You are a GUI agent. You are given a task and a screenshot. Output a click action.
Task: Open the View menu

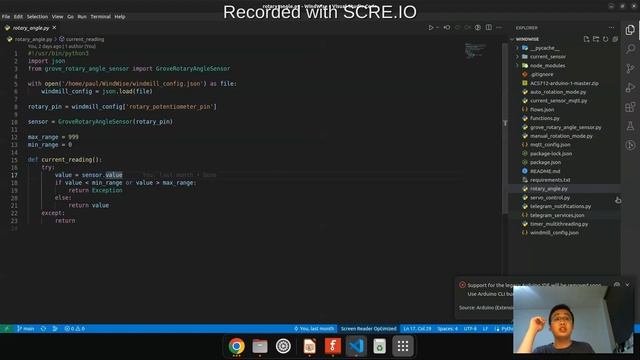(58, 17)
